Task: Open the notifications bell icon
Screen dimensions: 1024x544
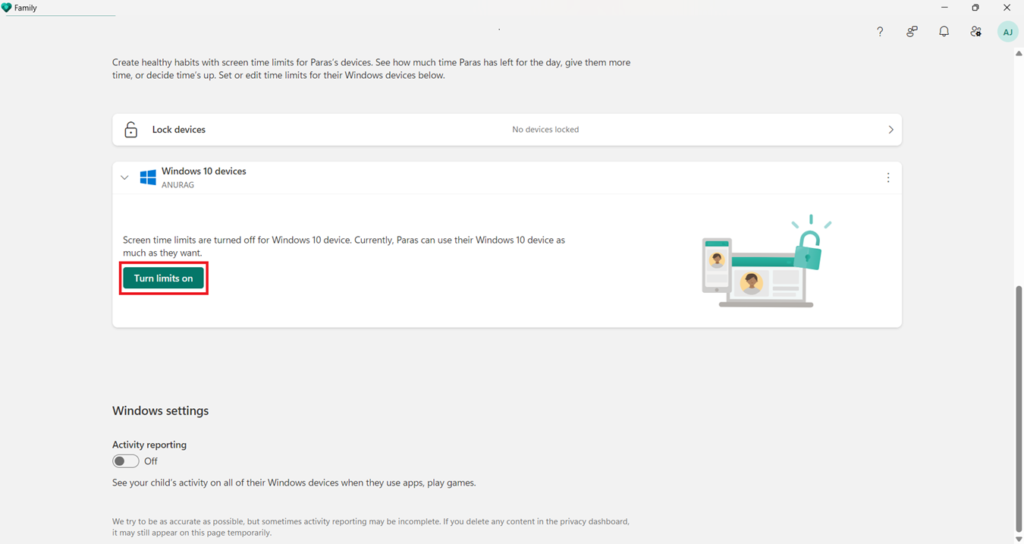Action: point(944,31)
